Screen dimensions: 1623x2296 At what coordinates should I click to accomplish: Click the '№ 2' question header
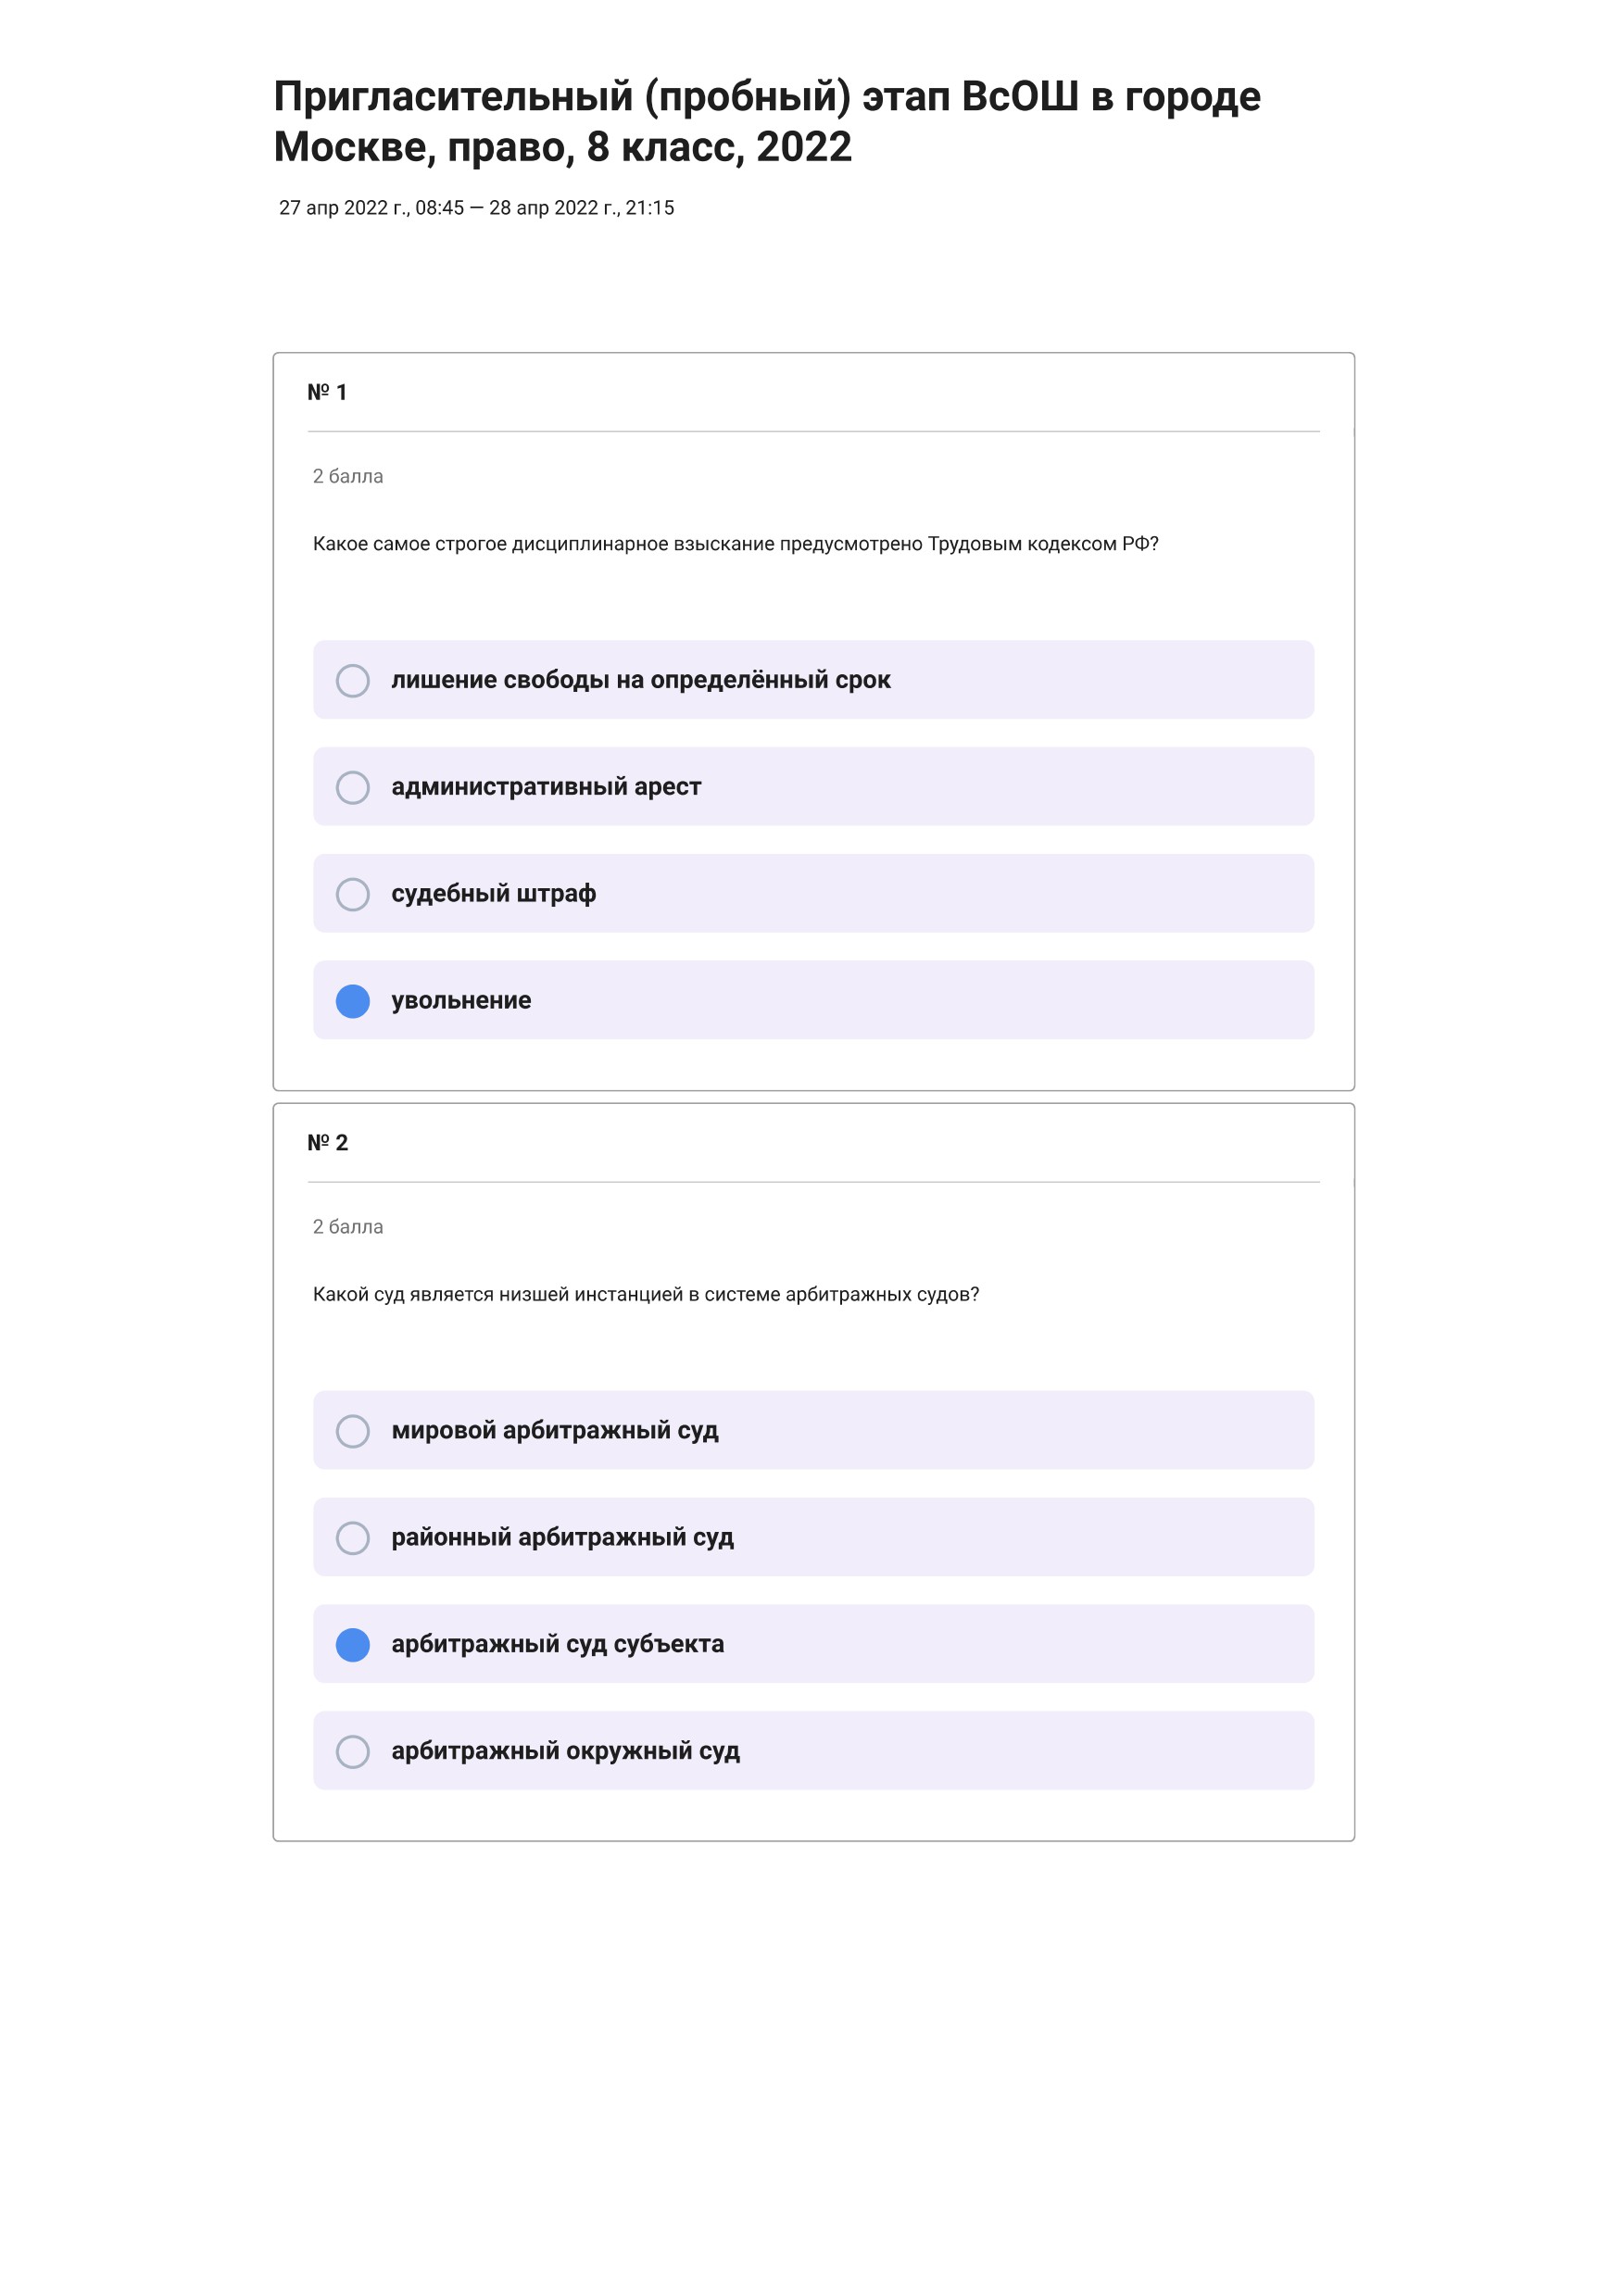327,1143
